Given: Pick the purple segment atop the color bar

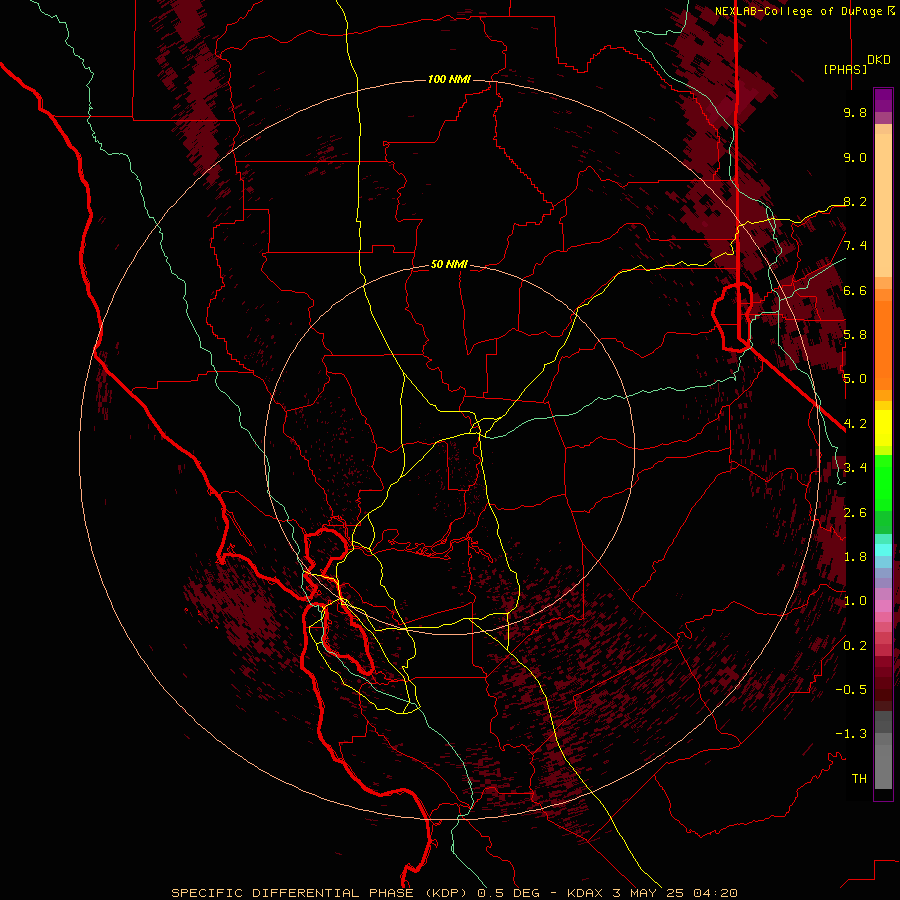Looking at the screenshot, I should coord(883,100).
